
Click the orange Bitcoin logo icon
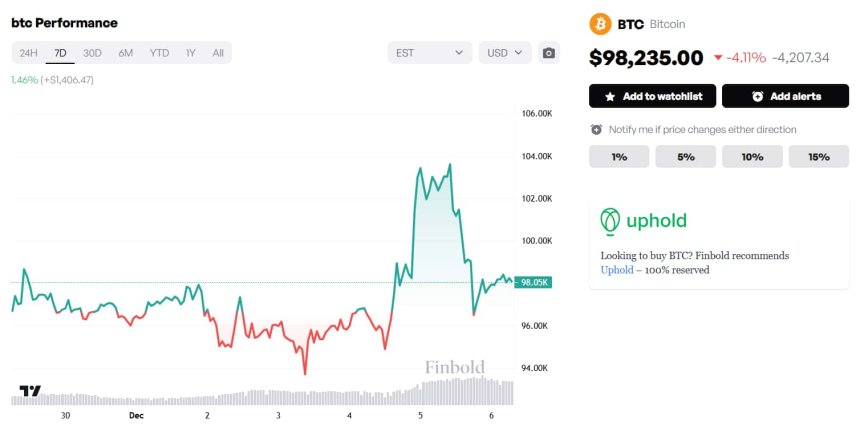(x=601, y=23)
